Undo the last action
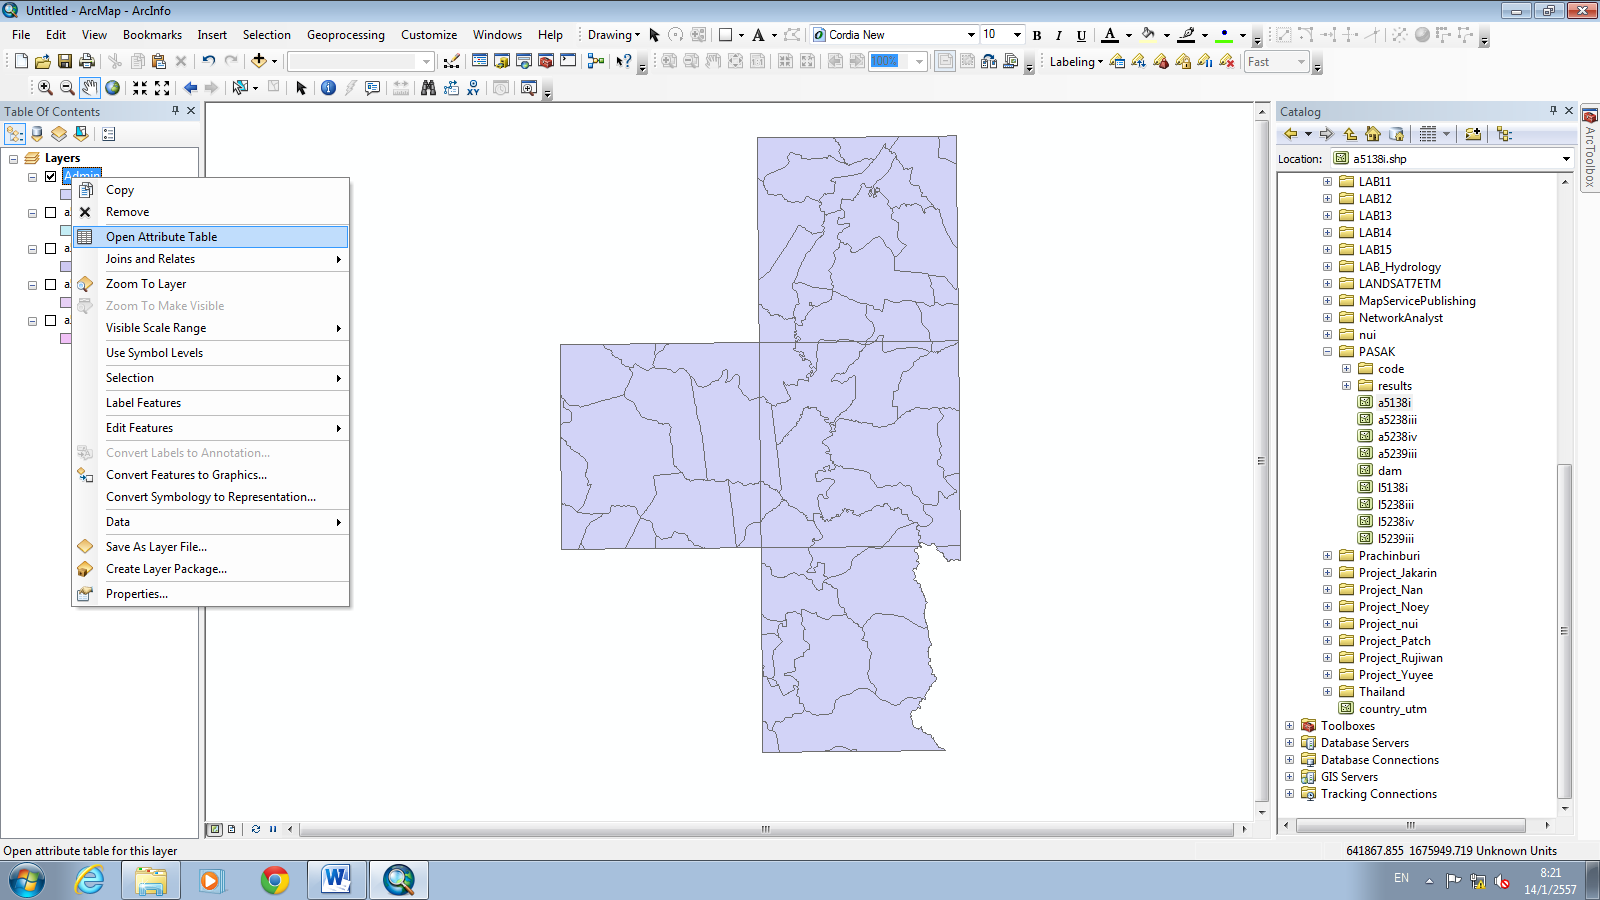The height and width of the screenshot is (900, 1600). click(x=208, y=62)
